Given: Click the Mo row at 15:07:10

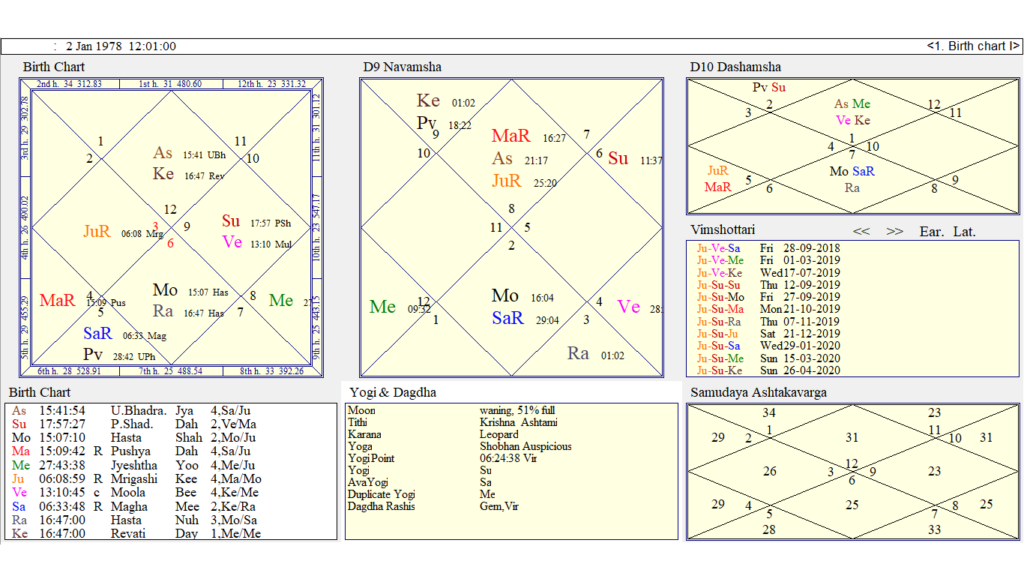Looking at the screenshot, I should (x=134, y=438).
